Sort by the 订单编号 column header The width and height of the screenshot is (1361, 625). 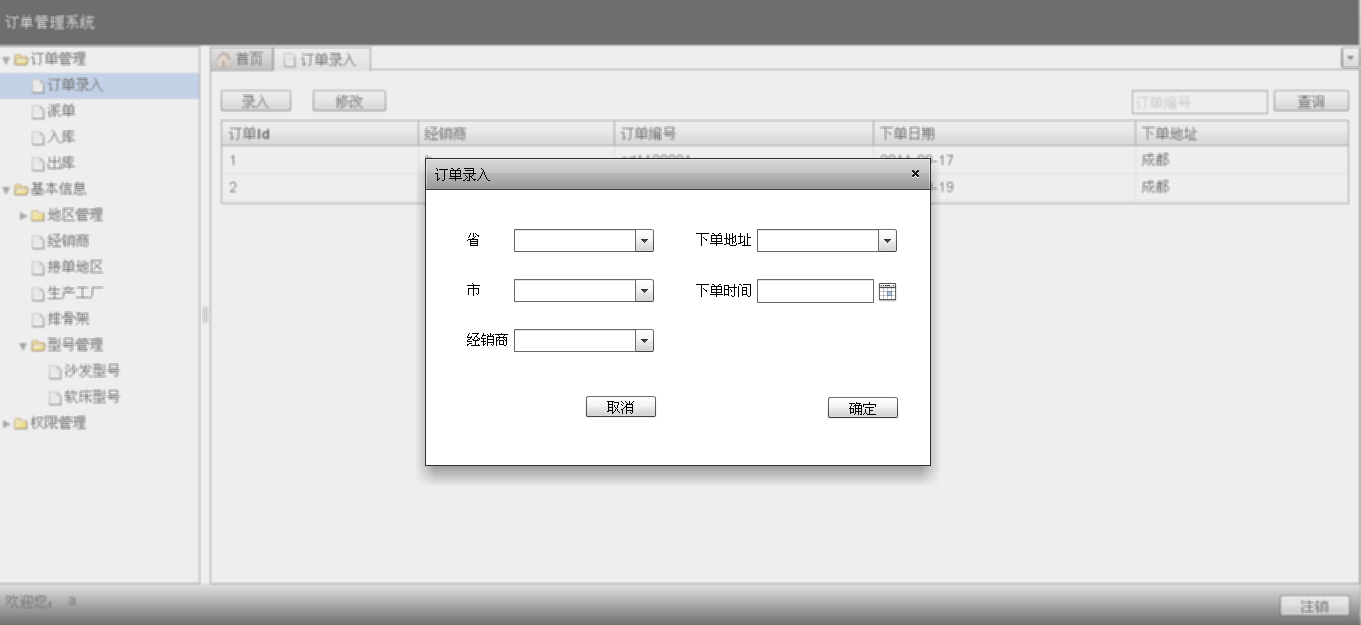click(x=743, y=133)
